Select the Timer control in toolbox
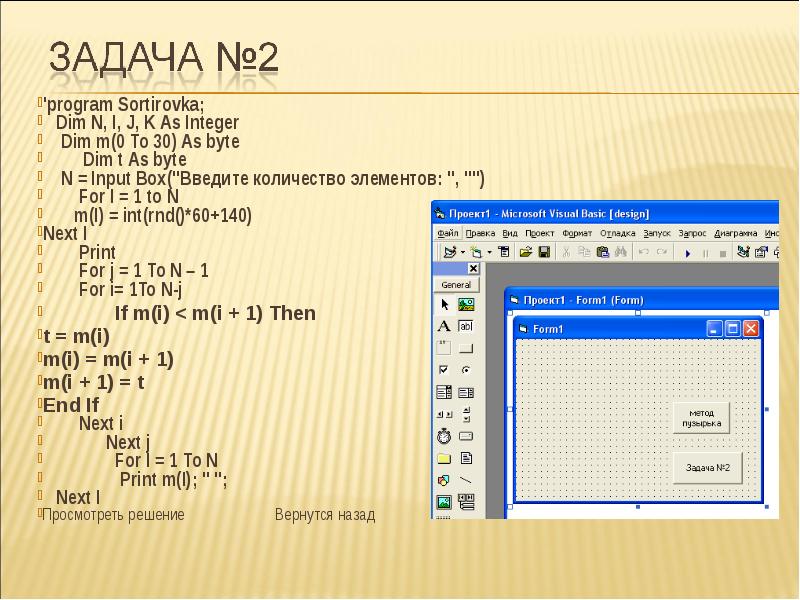 point(444,436)
